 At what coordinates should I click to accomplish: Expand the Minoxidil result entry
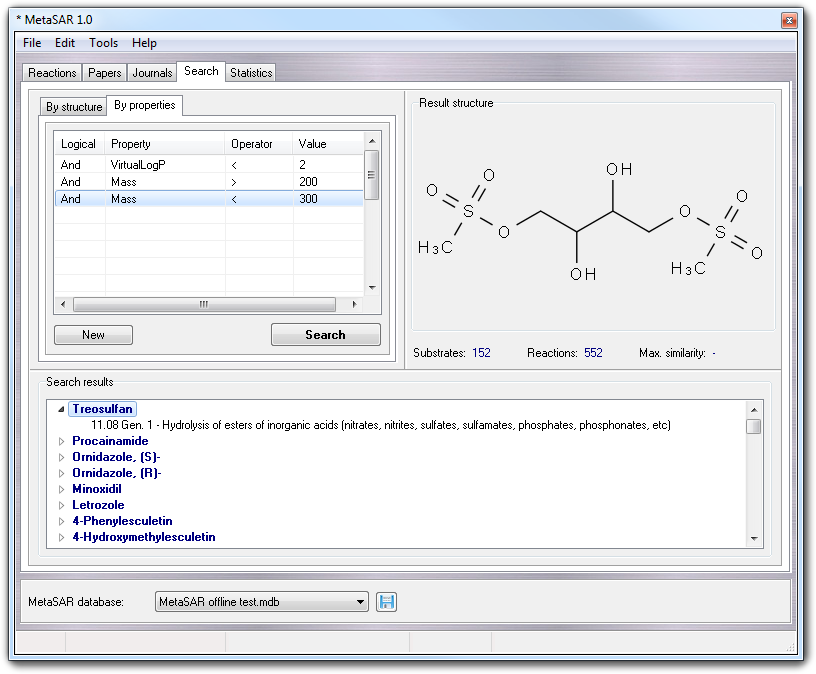coord(61,489)
